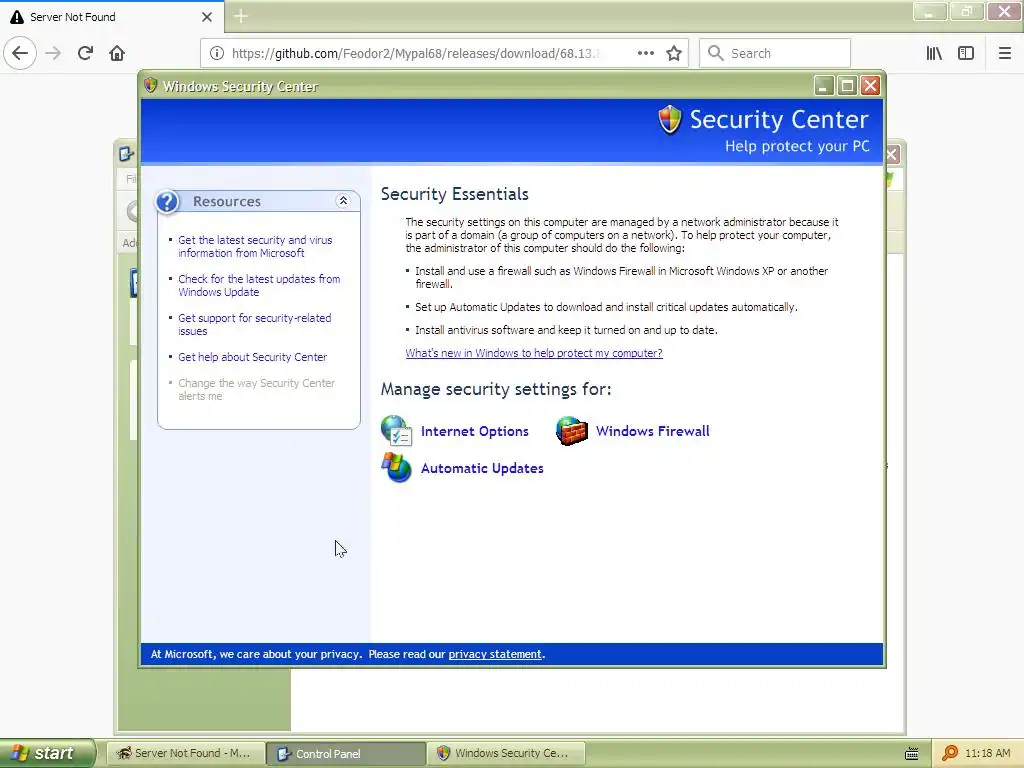Open What's new in Windows help link
The width and height of the screenshot is (1024, 768).
coord(534,353)
